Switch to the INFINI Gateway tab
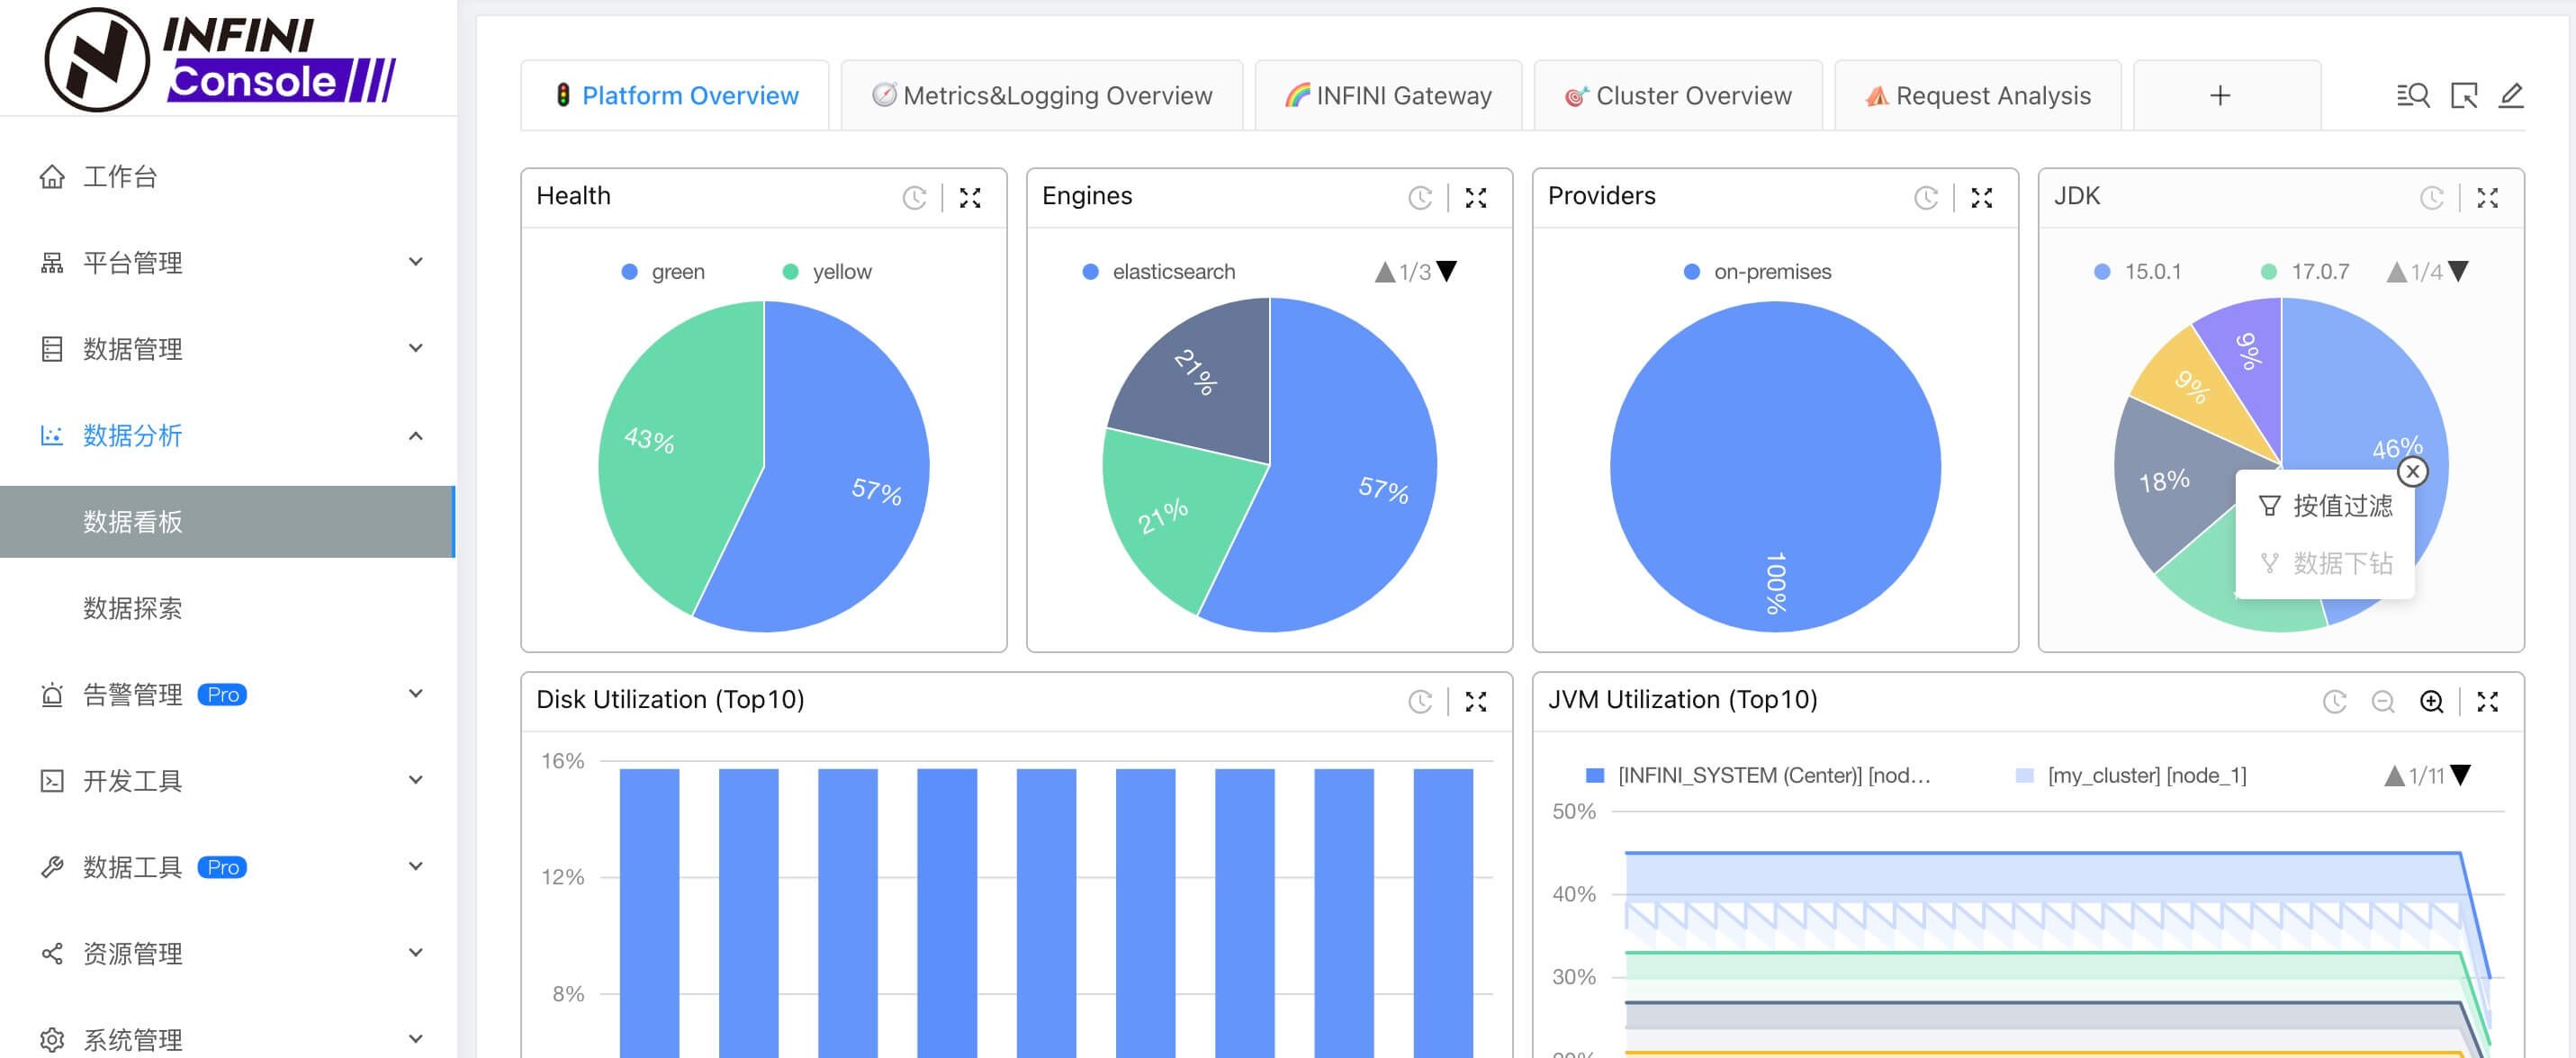2576x1058 pixels. pos(1388,95)
